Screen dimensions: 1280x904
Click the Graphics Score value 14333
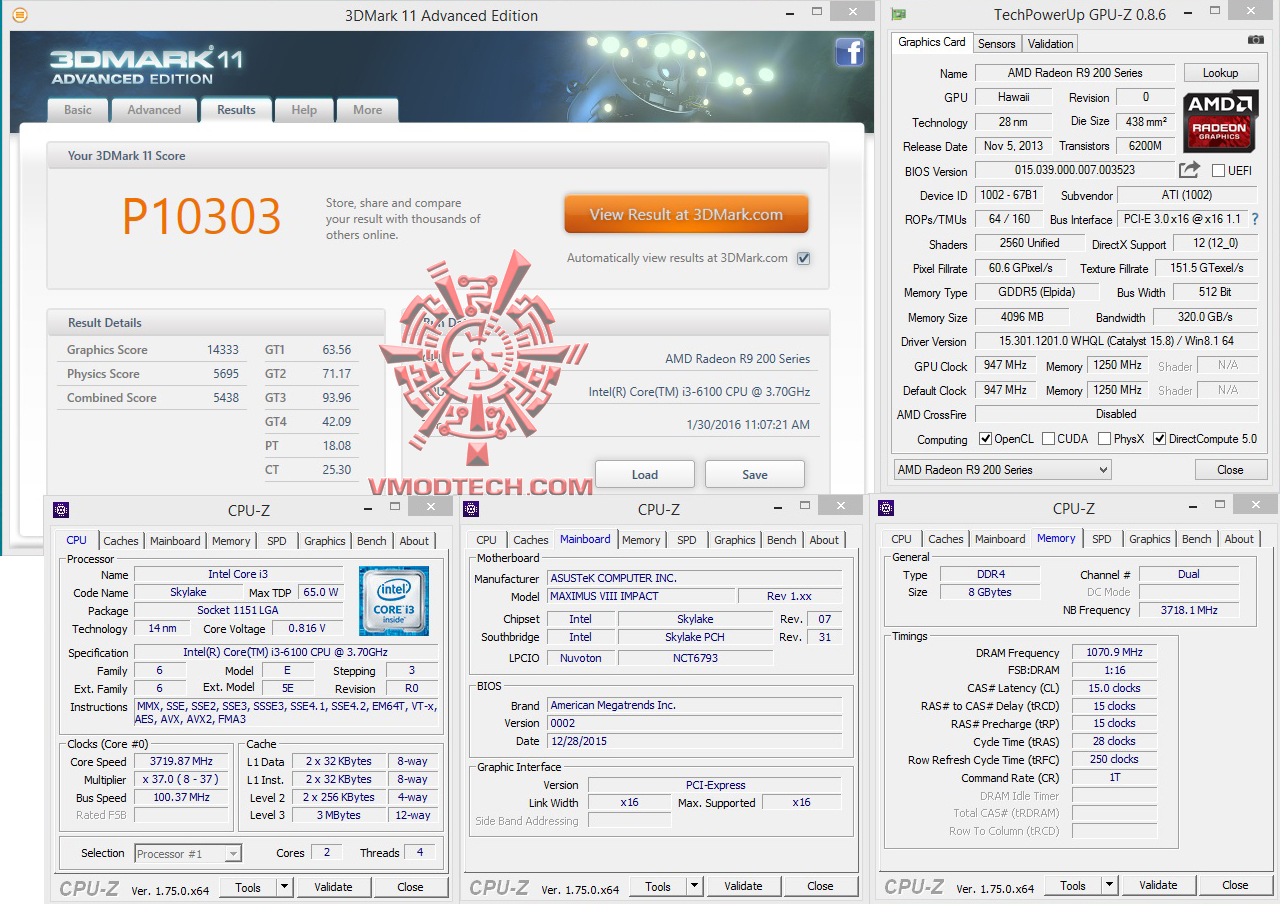pos(222,350)
